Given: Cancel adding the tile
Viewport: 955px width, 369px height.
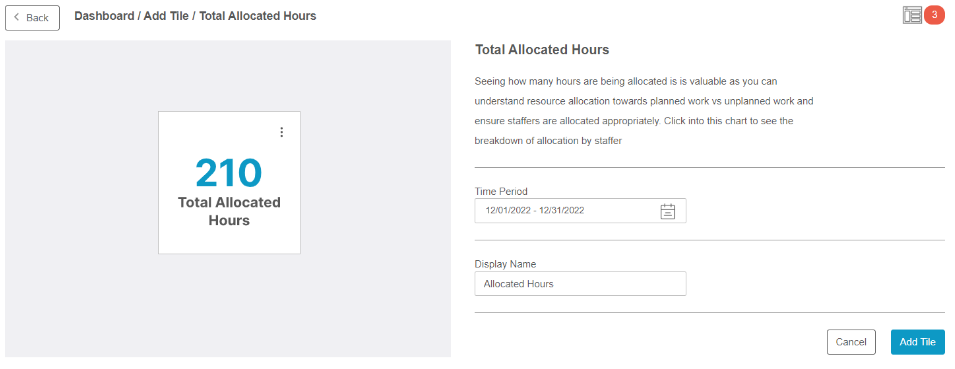Looking at the screenshot, I should pos(851,342).
